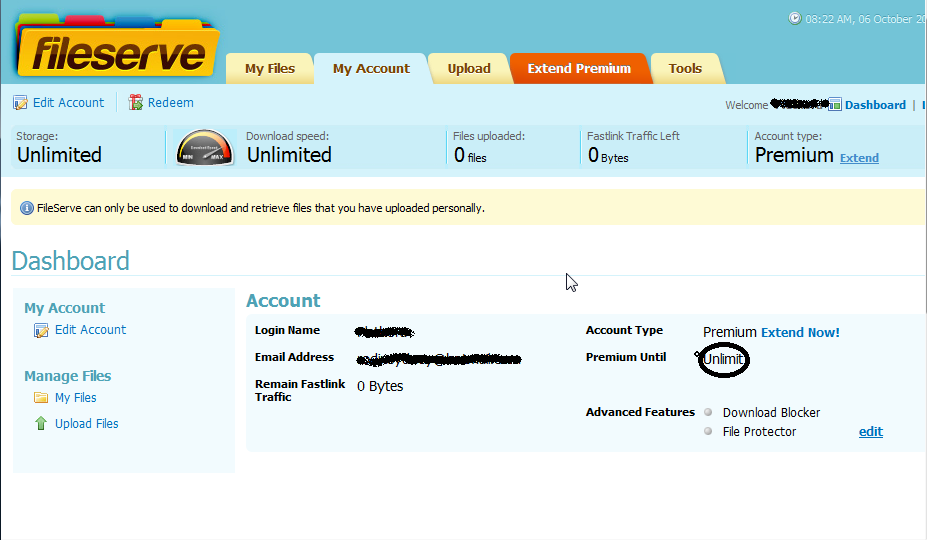
Task: Click the Redeem gift icon
Action: pyautogui.click(x=136, y=102)
